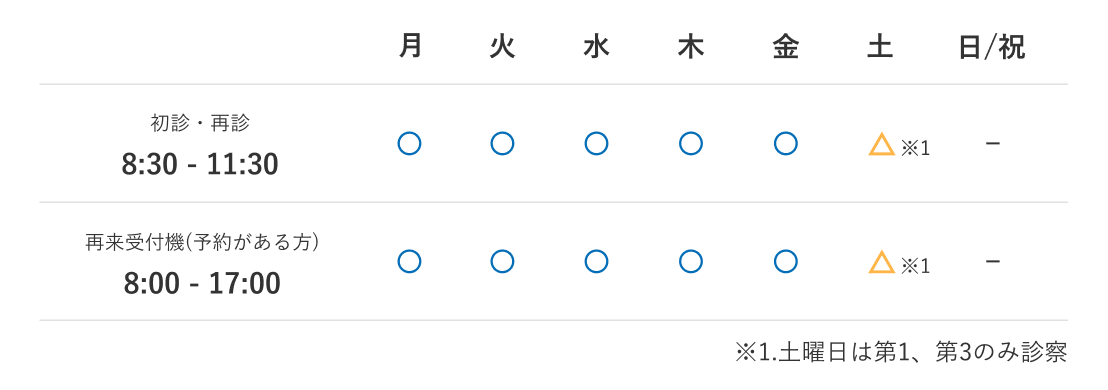Select Wednesday circle in 8:30 - 11:30 row

596,143
